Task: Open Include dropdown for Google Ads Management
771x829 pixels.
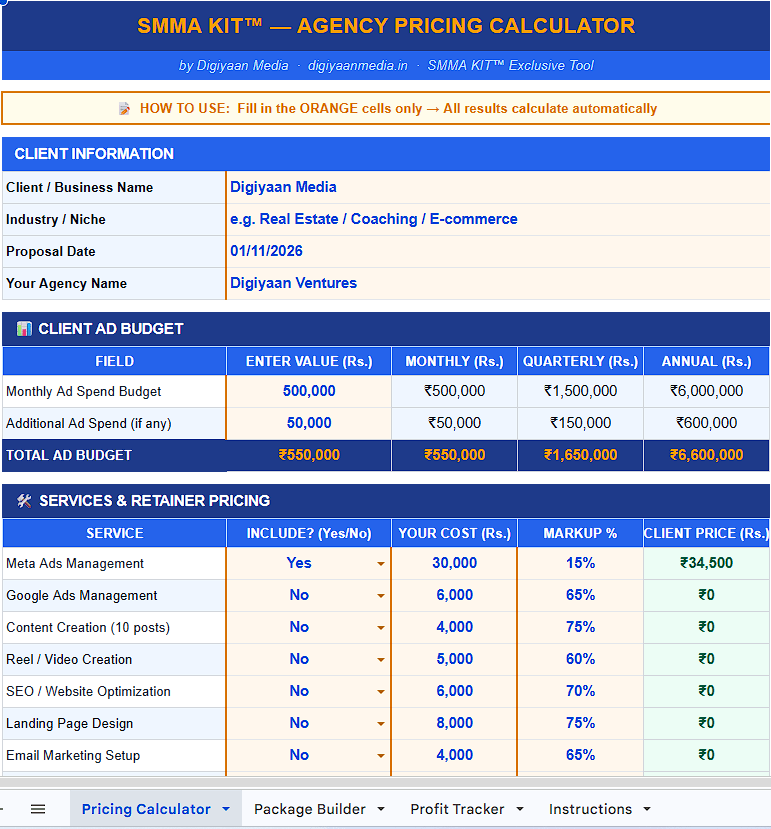Action: click(381, 596)
